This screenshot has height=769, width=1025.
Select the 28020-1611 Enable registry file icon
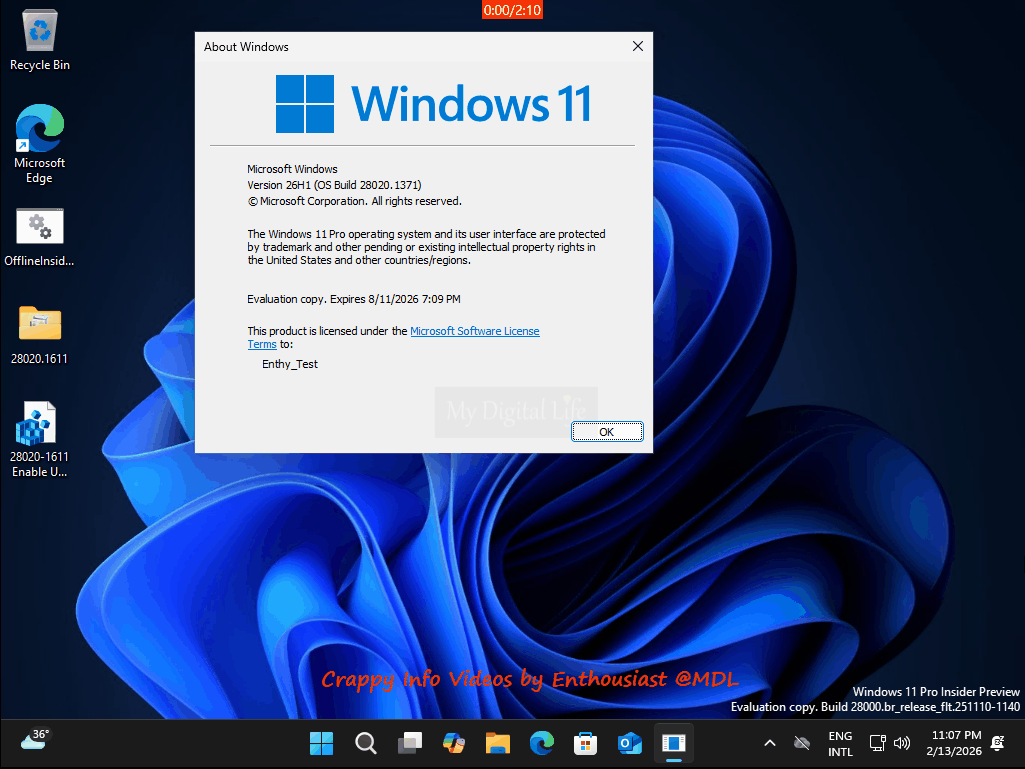(x=40, y=438)
